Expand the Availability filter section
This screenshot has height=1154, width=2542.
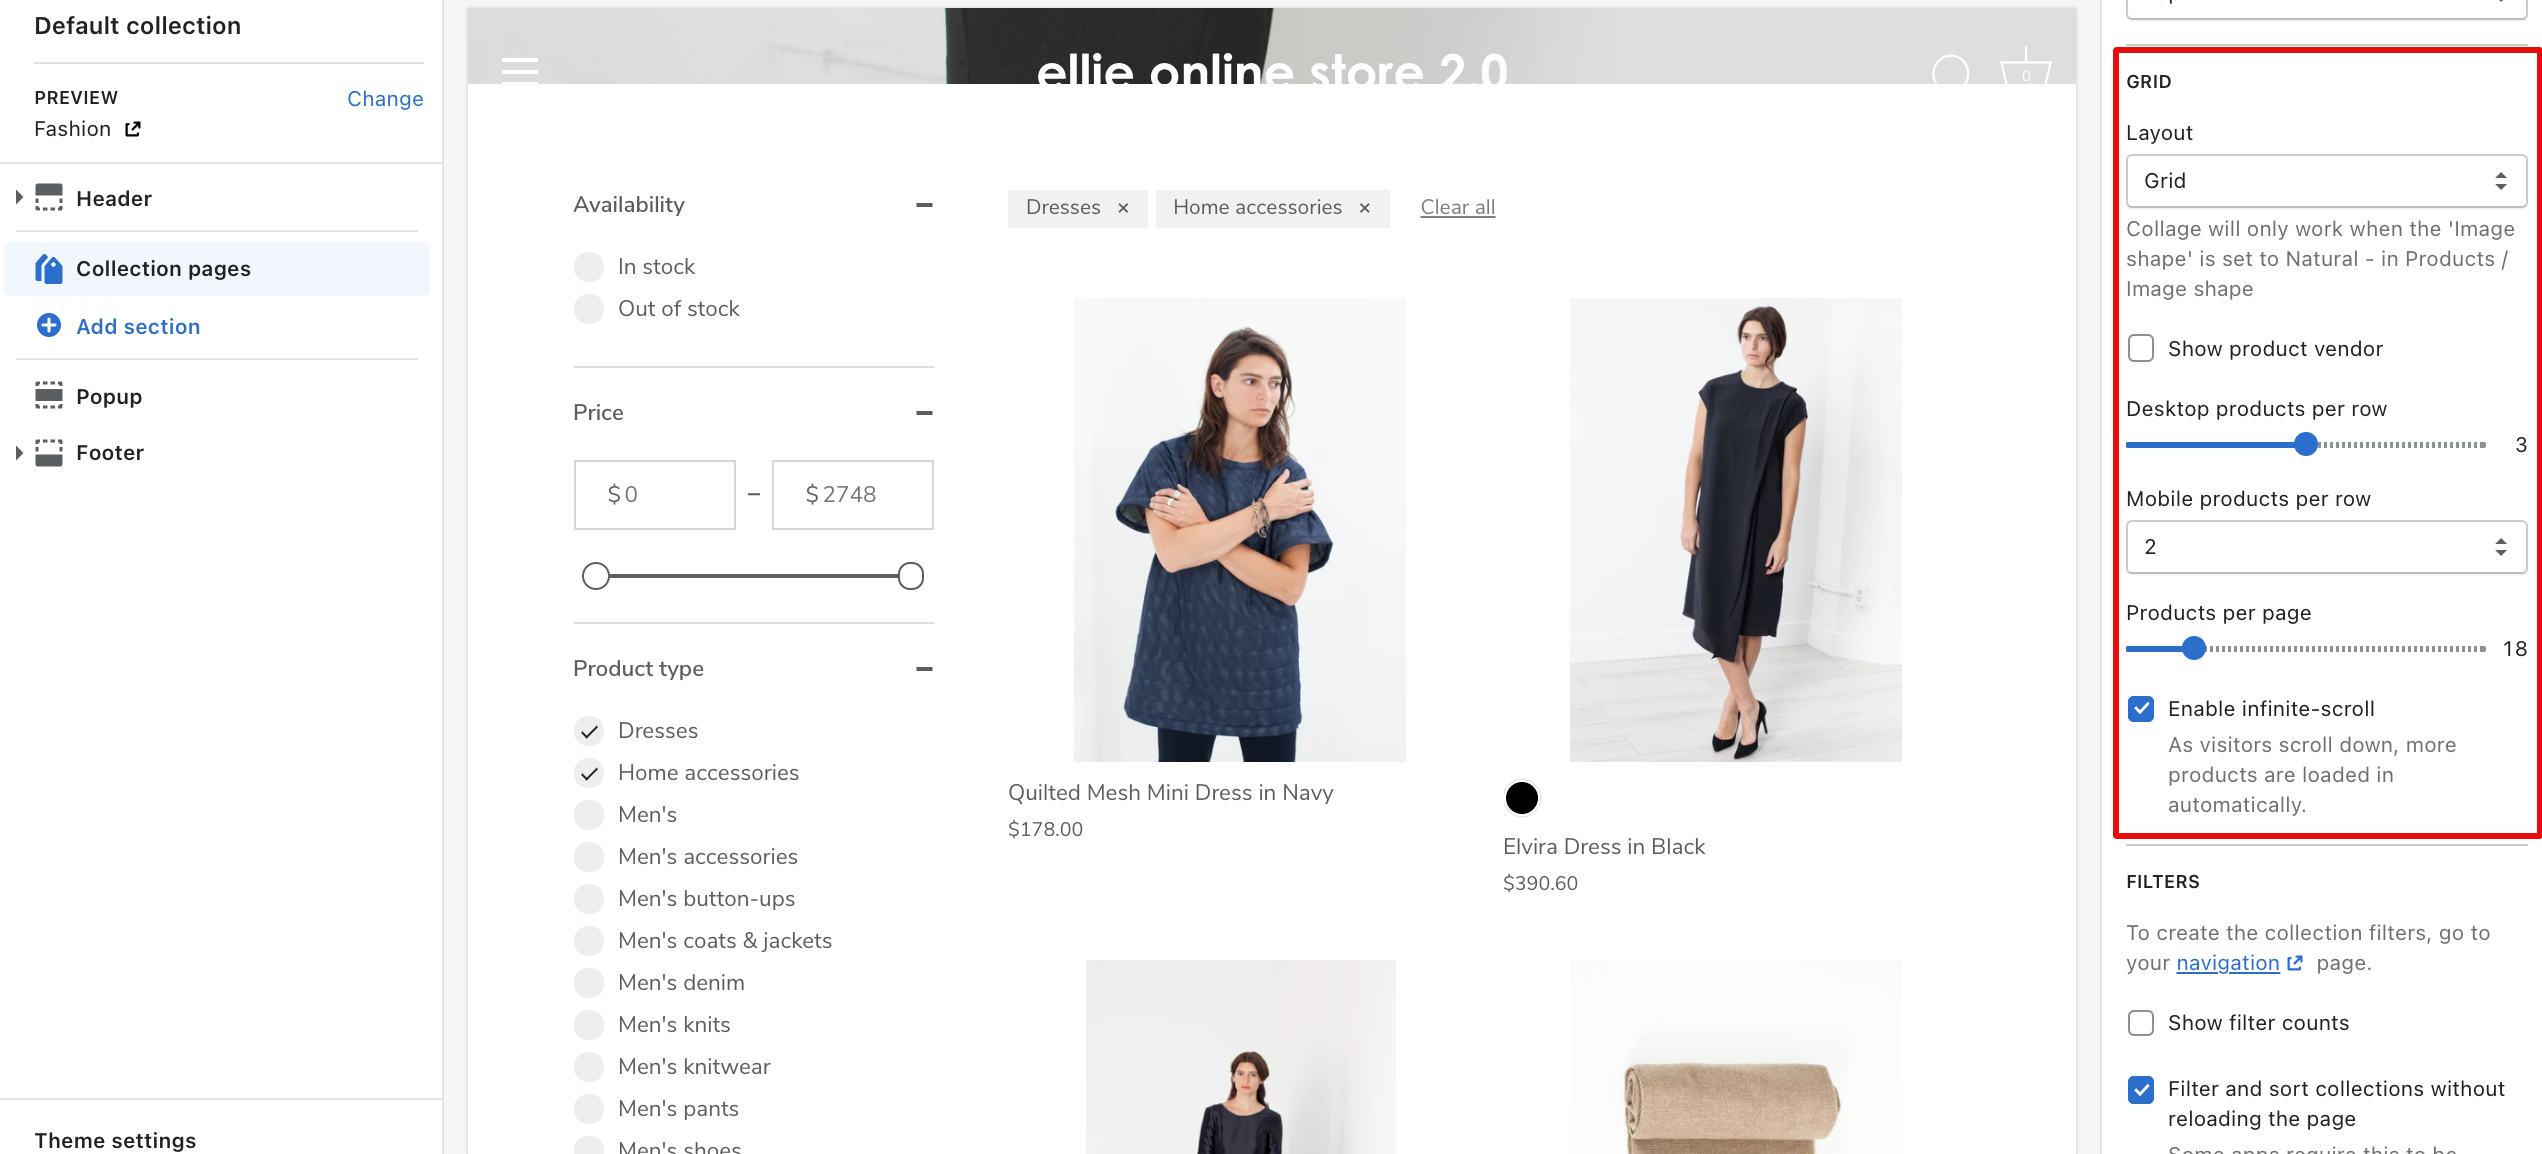(926, 204)
